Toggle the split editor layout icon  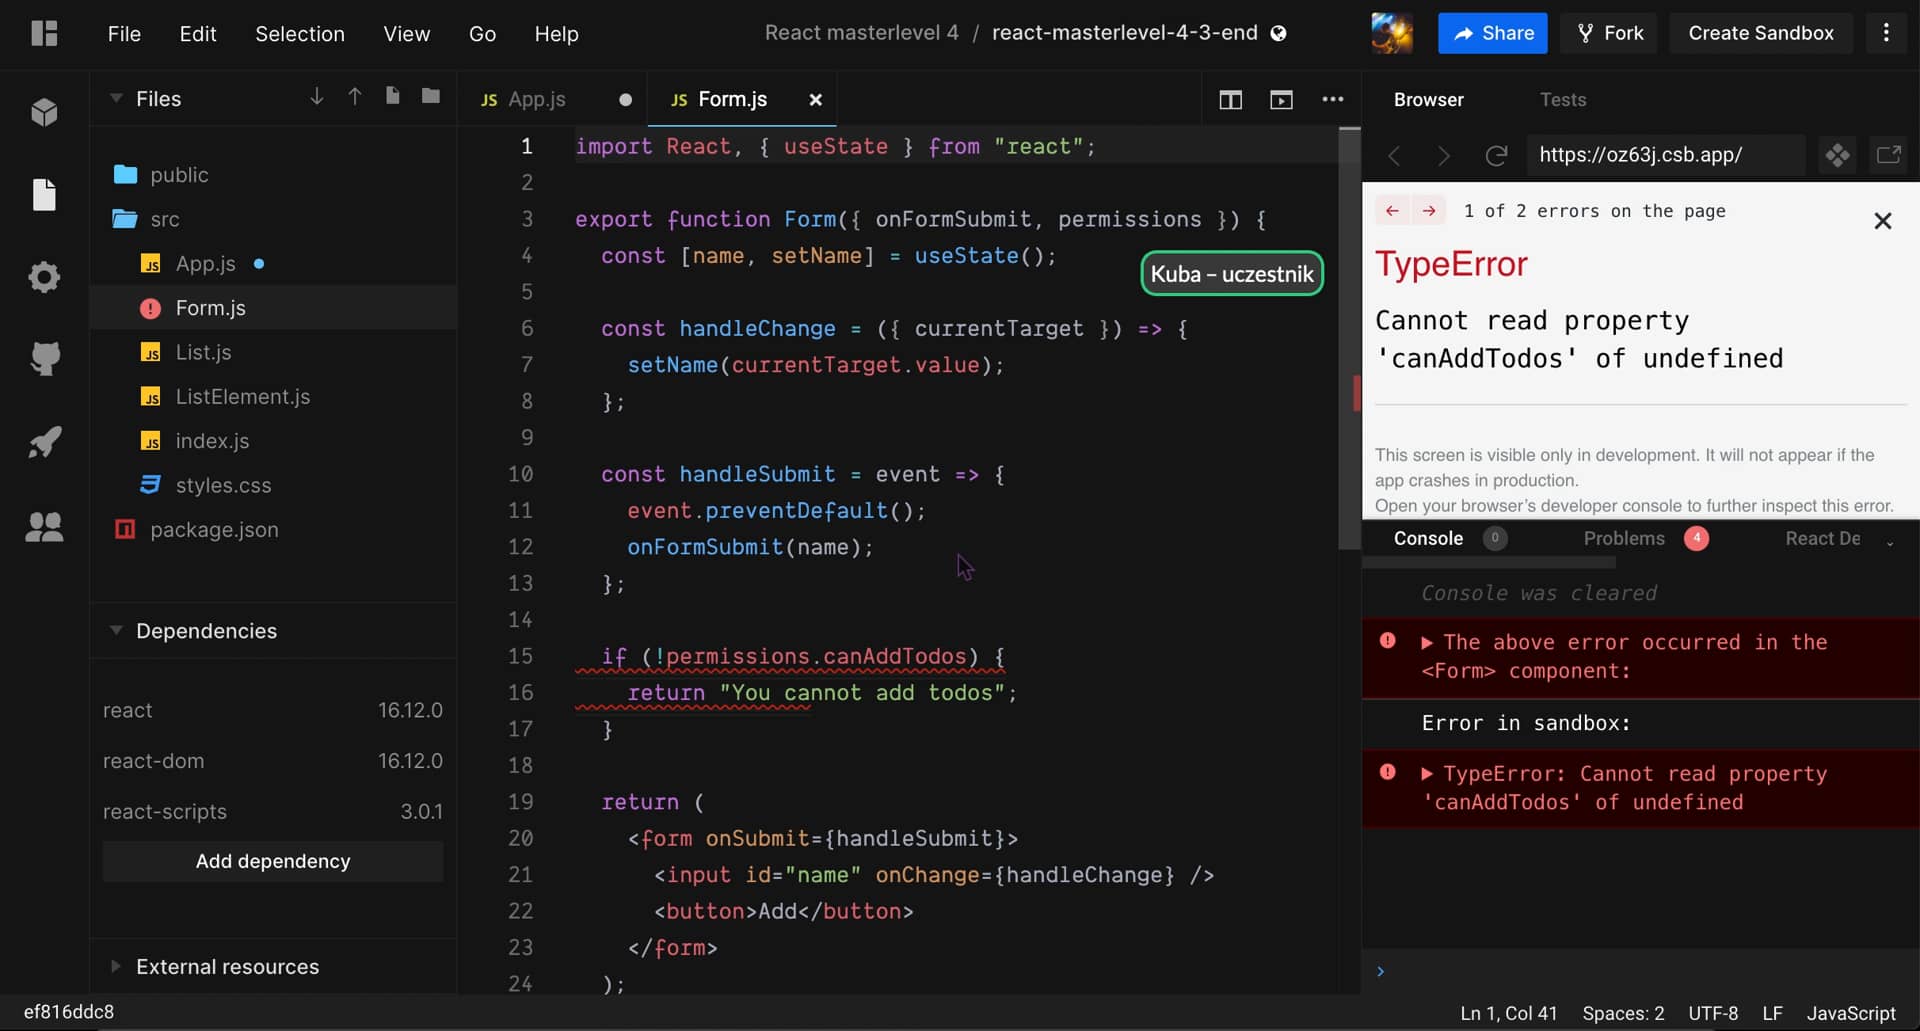pyautogui.click(x=1230, y=99)
